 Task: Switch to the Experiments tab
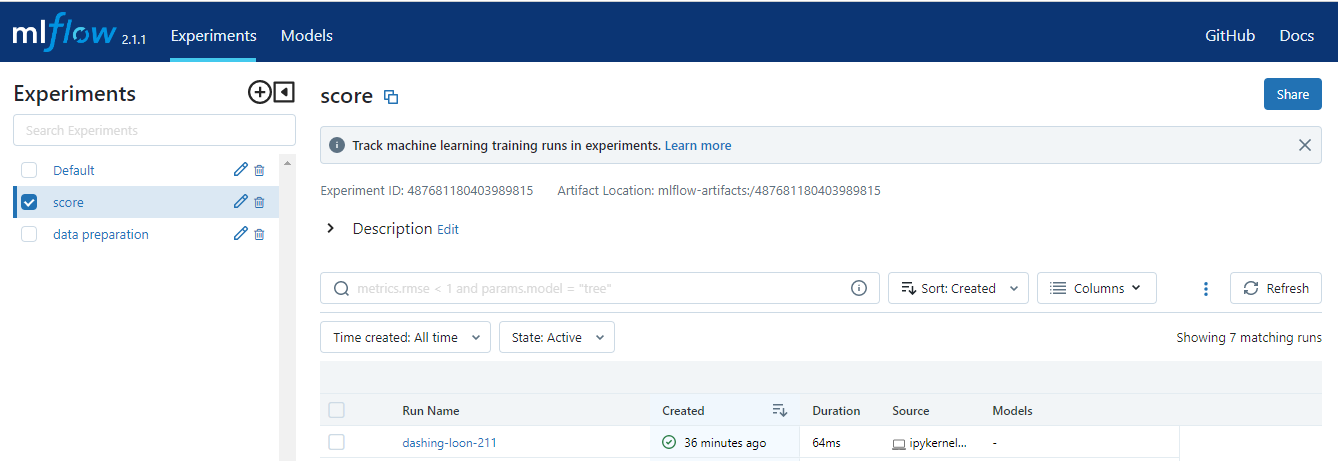213,35
